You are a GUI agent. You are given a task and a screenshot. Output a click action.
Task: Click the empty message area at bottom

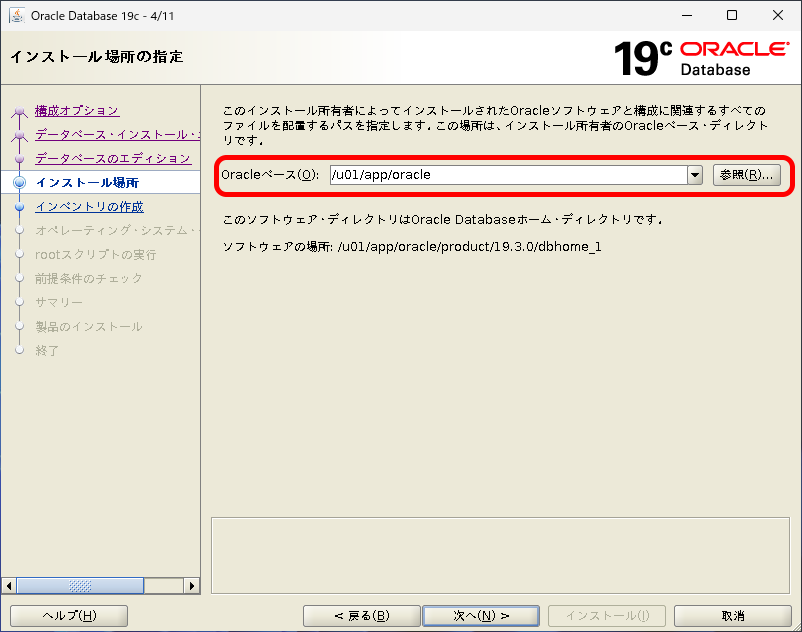[500, 555]
